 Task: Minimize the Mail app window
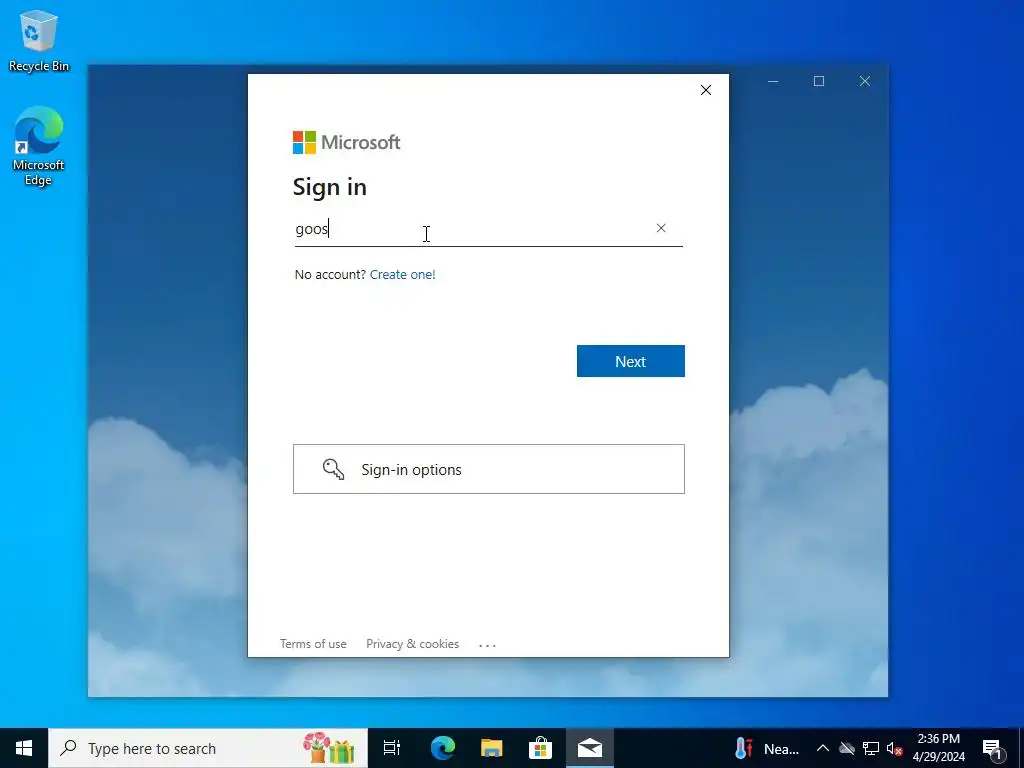tap(773, 82)
